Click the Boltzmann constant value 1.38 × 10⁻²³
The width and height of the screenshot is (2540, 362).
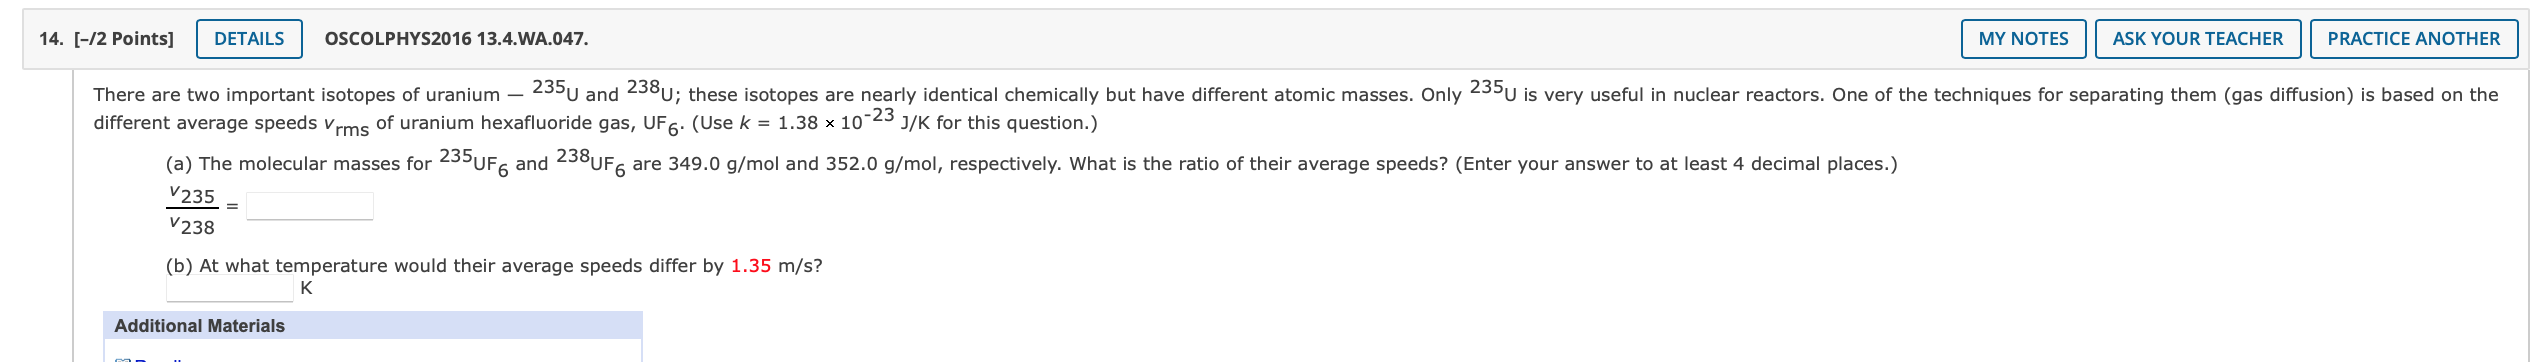[x=835, y=121]
